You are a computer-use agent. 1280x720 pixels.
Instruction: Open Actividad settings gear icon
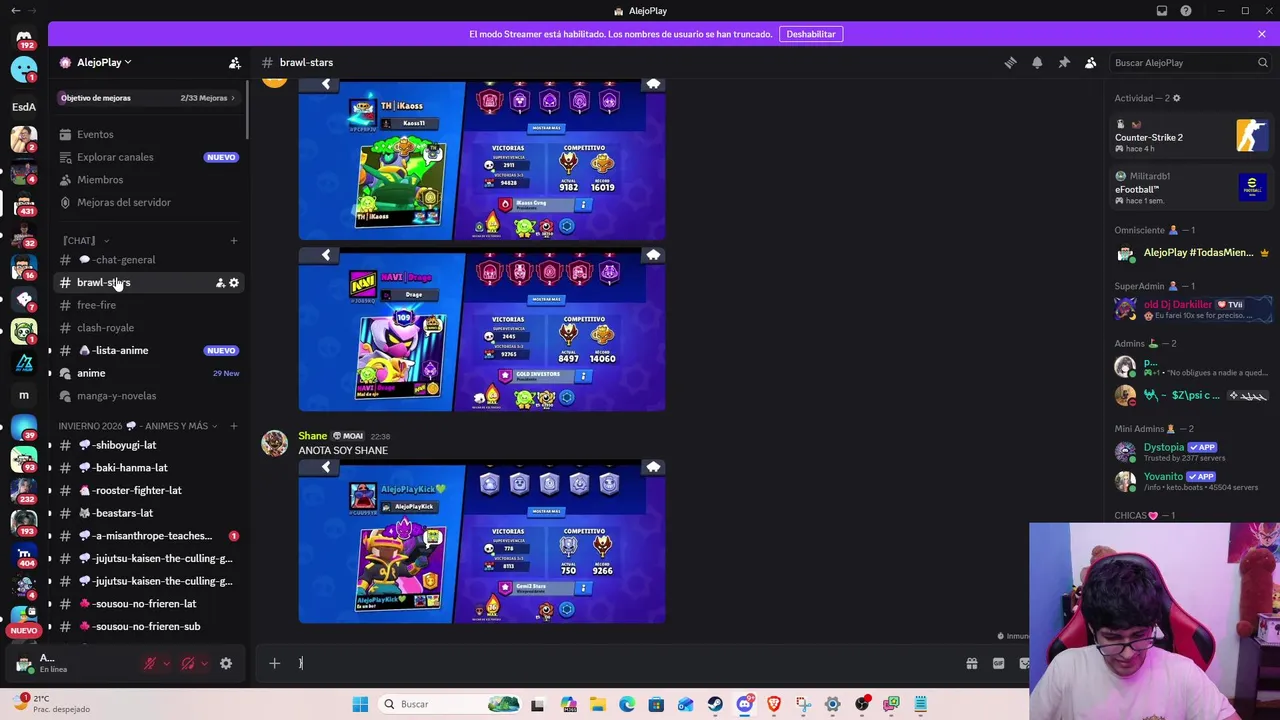[x=1176, y=98]
